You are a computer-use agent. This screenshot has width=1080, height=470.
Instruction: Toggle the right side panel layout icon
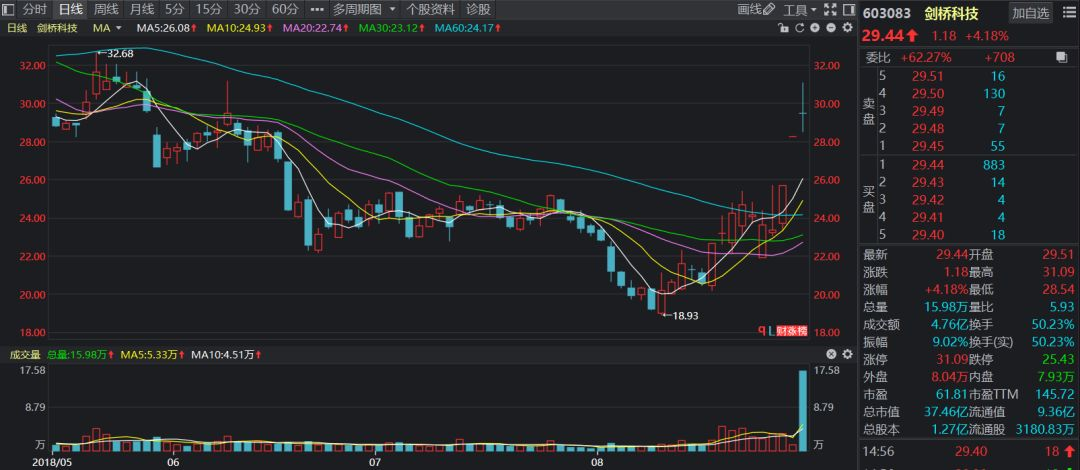point(847,10)
